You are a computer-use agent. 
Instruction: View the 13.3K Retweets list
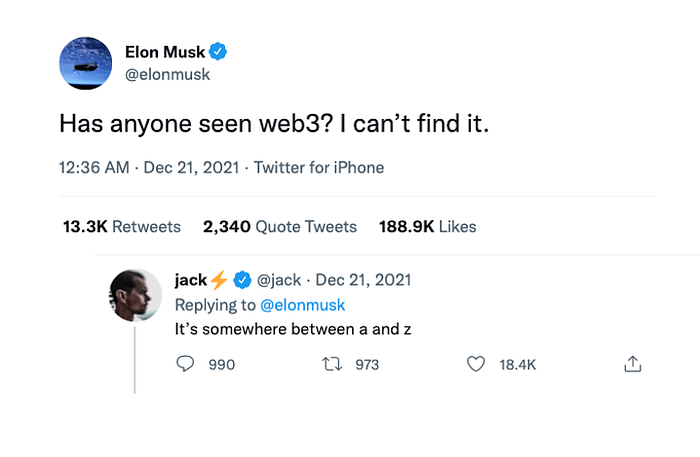tap(122, 227)
